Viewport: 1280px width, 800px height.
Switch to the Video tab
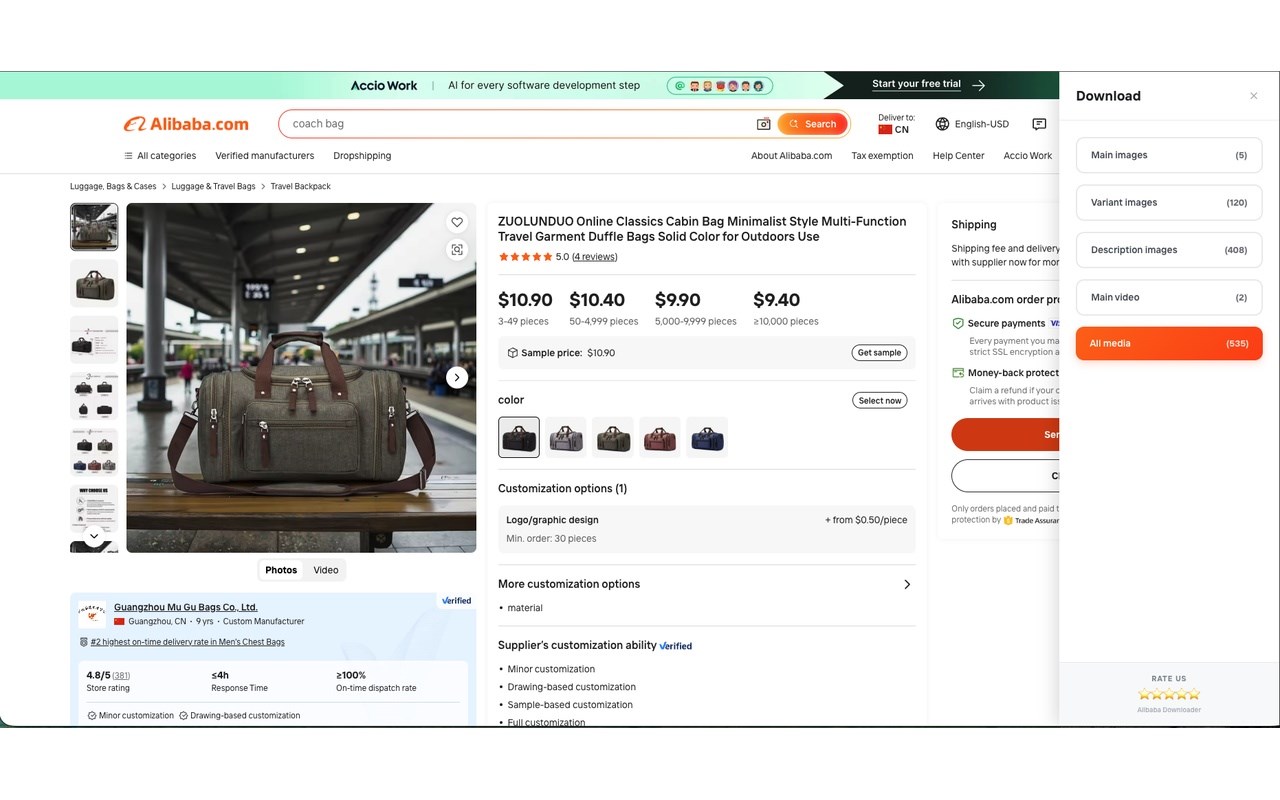click(326, 570)
